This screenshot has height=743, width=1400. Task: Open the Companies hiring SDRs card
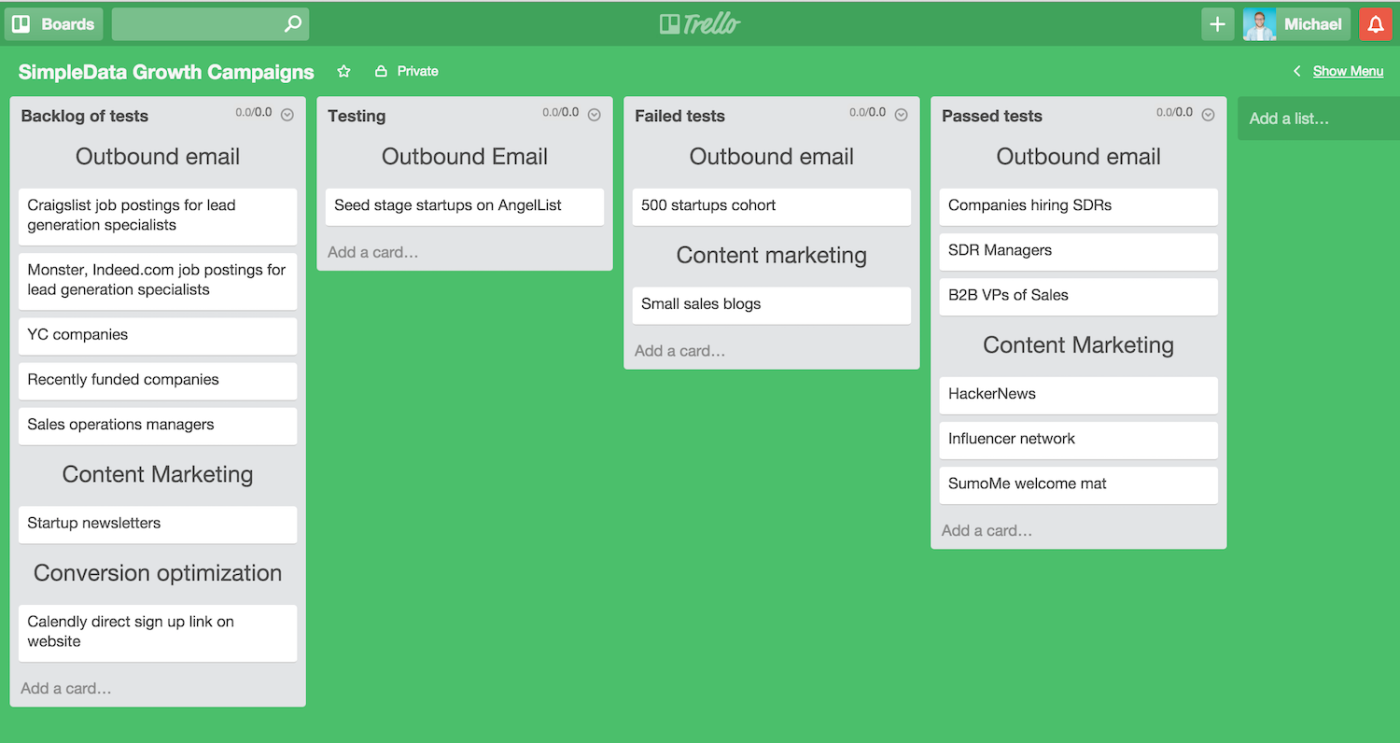(x=1079, y=206)
